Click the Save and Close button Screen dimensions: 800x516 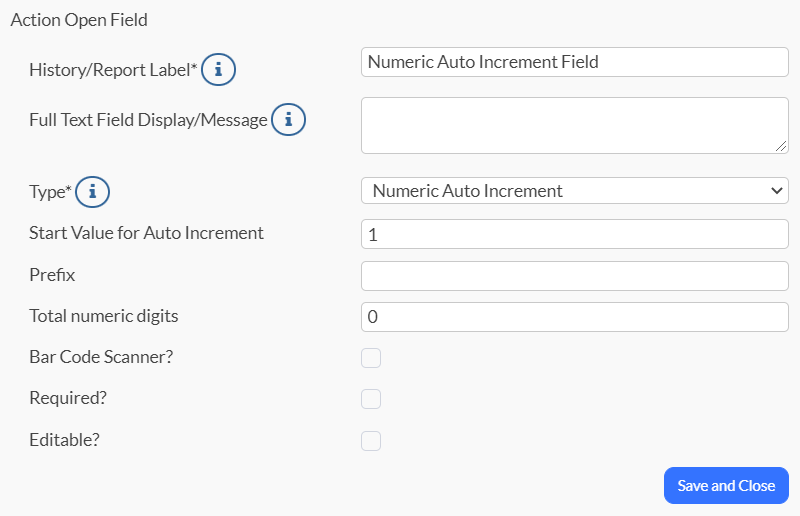[726, 485]
